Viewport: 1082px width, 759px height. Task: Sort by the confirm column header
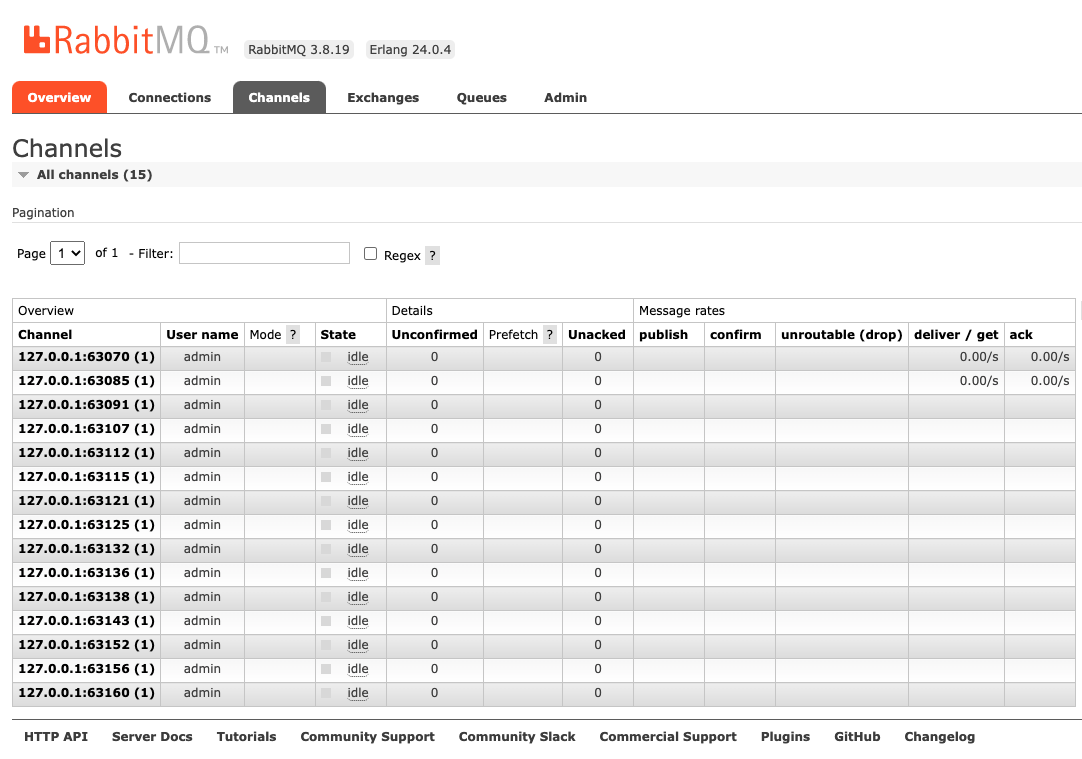coord(736,335)
